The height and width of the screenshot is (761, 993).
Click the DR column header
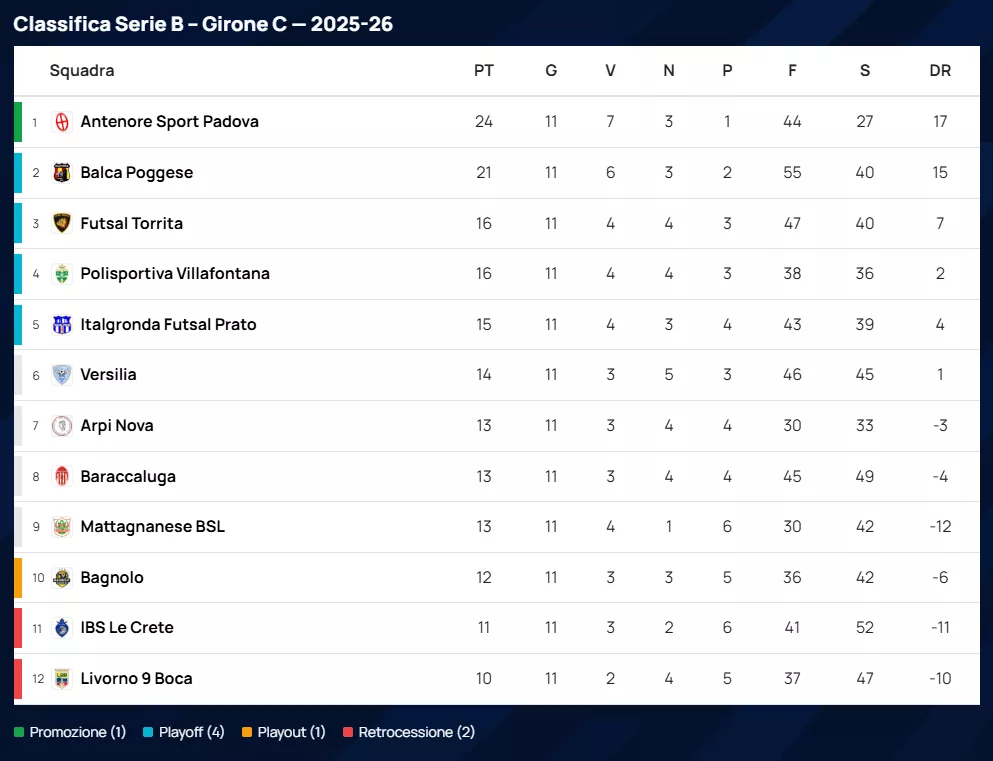coord(940,71)
